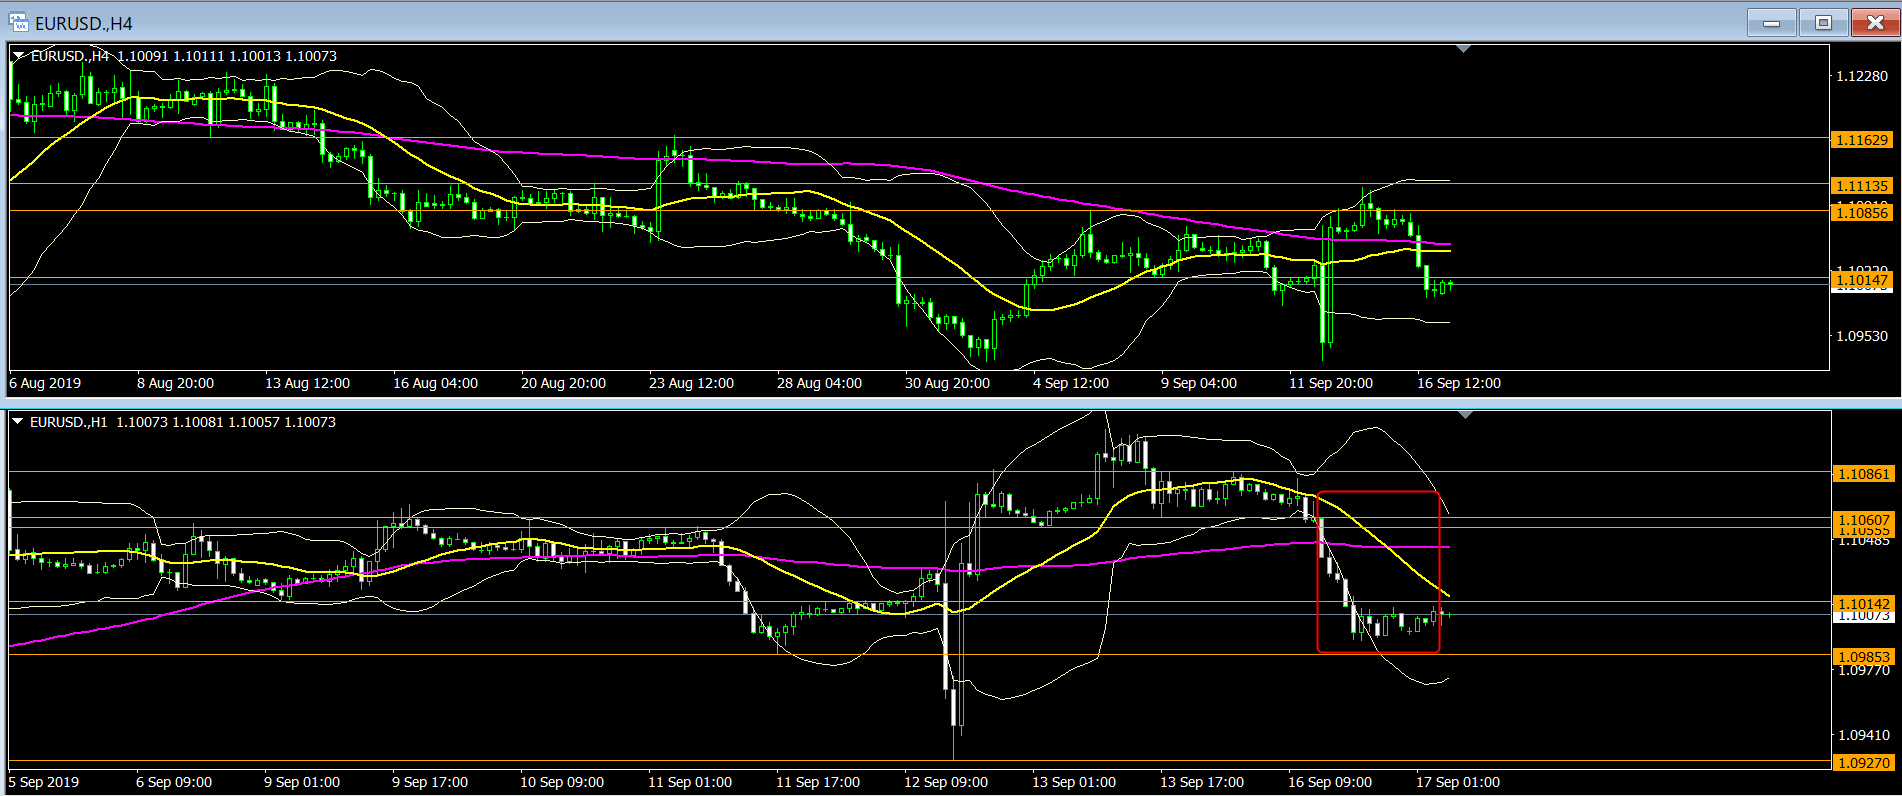
Task: Click the EURUSD chart window icon in title bar
Action: (19, 22)
